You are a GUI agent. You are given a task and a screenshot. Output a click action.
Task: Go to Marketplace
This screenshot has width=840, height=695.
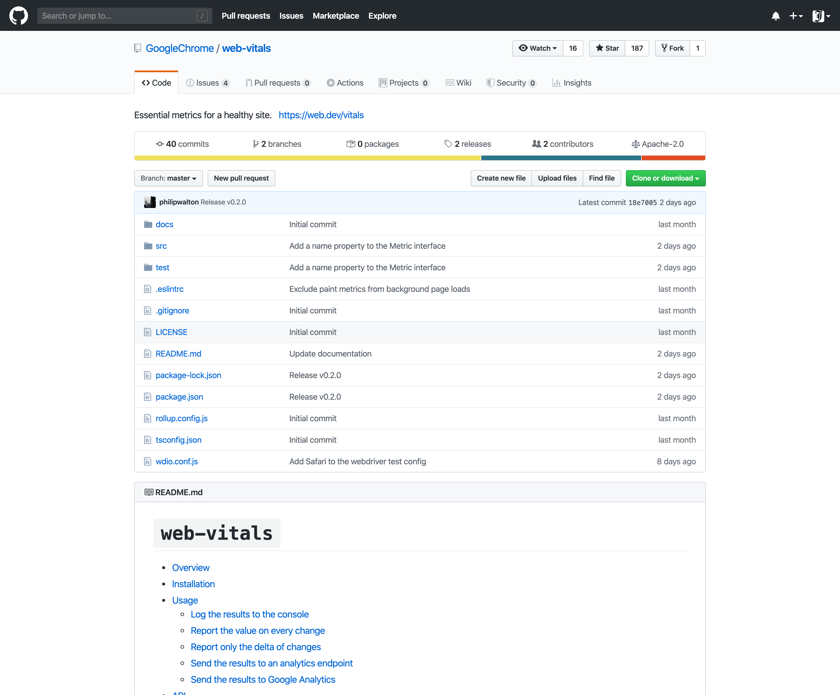(x=336, y=16)
